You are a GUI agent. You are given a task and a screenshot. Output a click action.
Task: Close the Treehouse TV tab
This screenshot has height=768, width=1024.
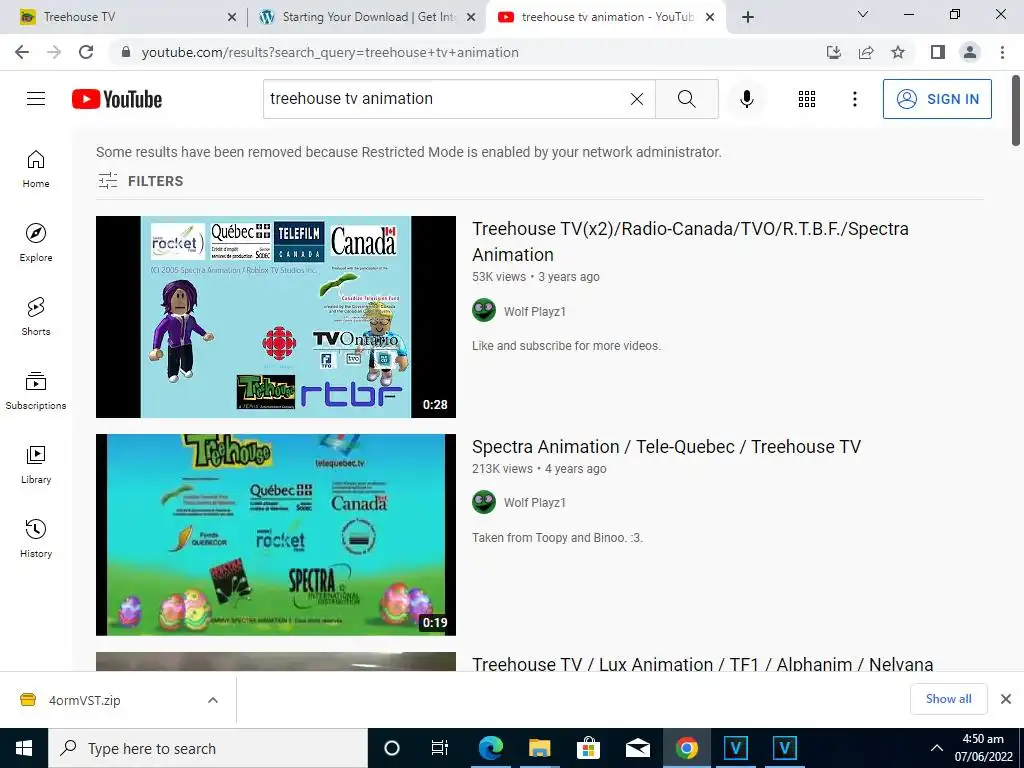click(x=232, y=18)
